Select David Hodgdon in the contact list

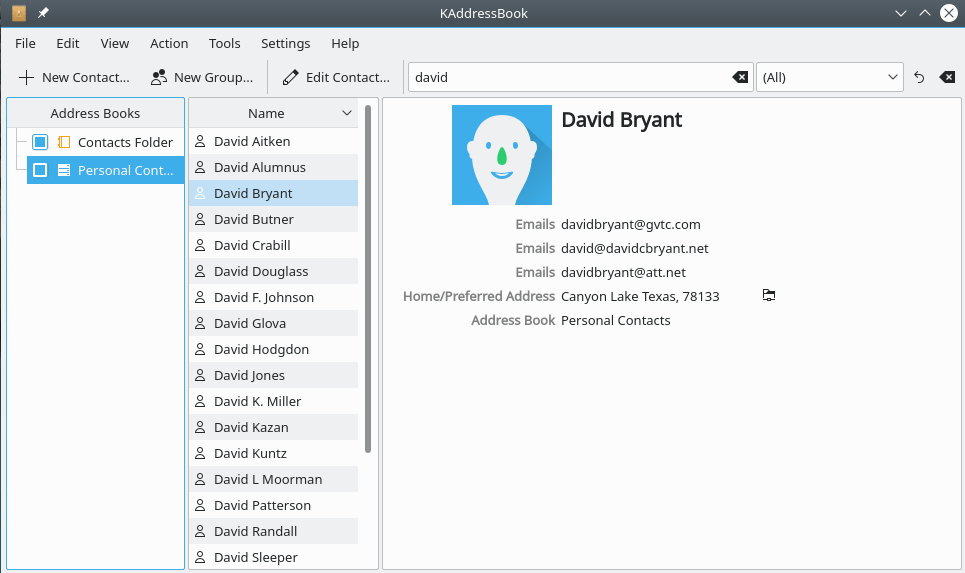pyautogui.click(x=273, y=350)
